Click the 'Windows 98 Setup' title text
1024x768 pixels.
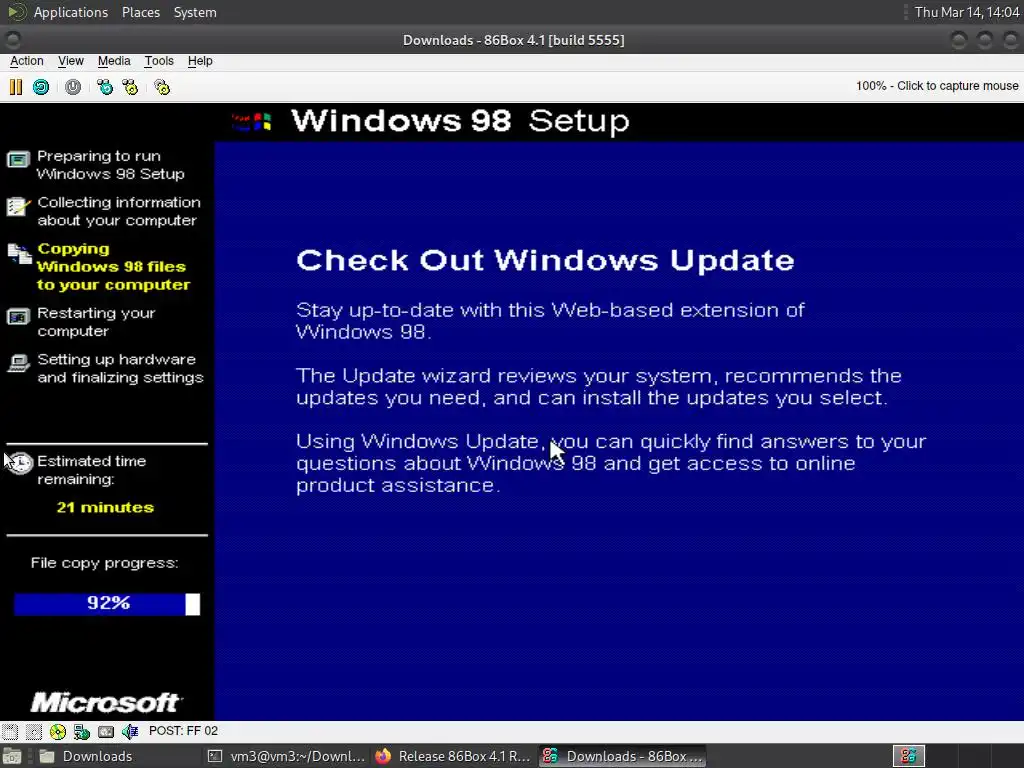point(460,121)
